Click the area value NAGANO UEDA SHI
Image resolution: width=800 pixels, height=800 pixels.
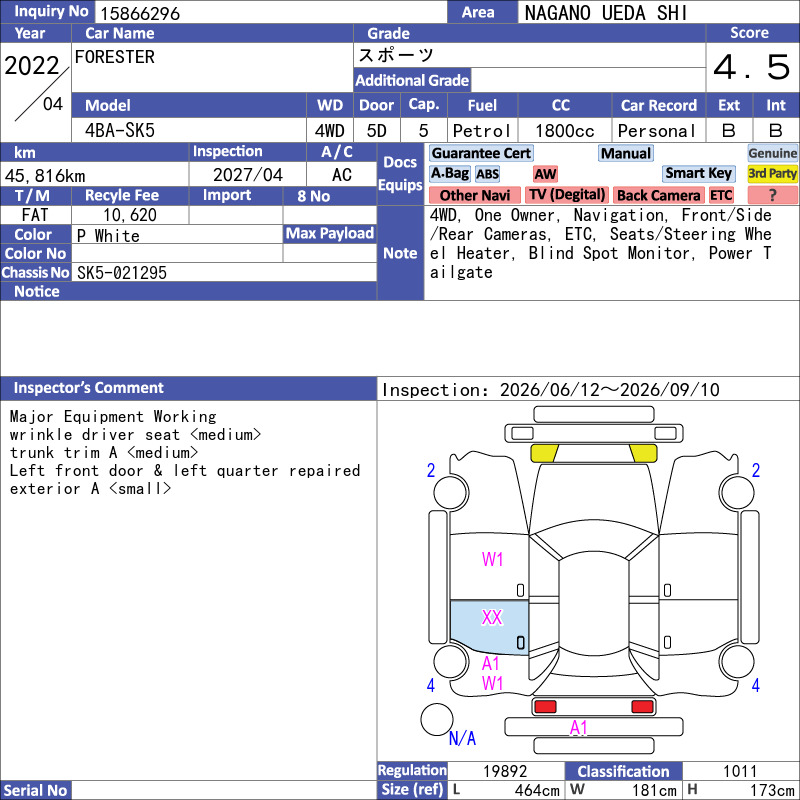[606, 13]
